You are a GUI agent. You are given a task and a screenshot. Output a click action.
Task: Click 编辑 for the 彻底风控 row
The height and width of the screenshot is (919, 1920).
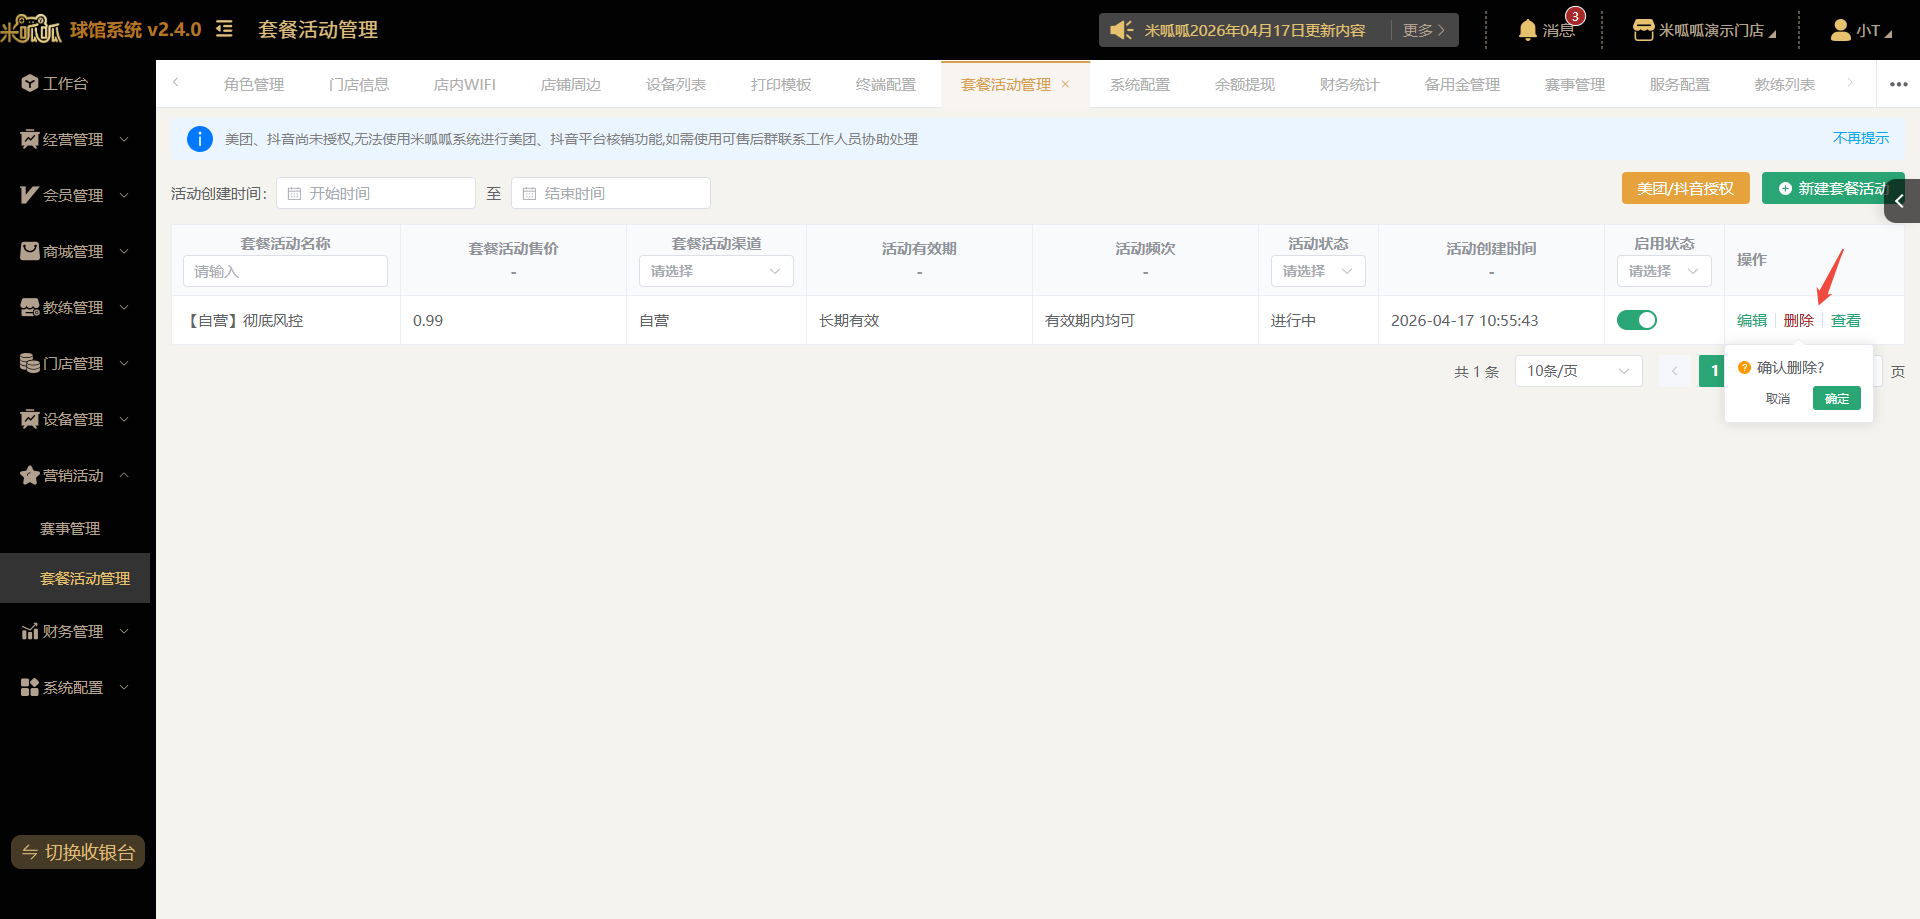pos(1752,320)
